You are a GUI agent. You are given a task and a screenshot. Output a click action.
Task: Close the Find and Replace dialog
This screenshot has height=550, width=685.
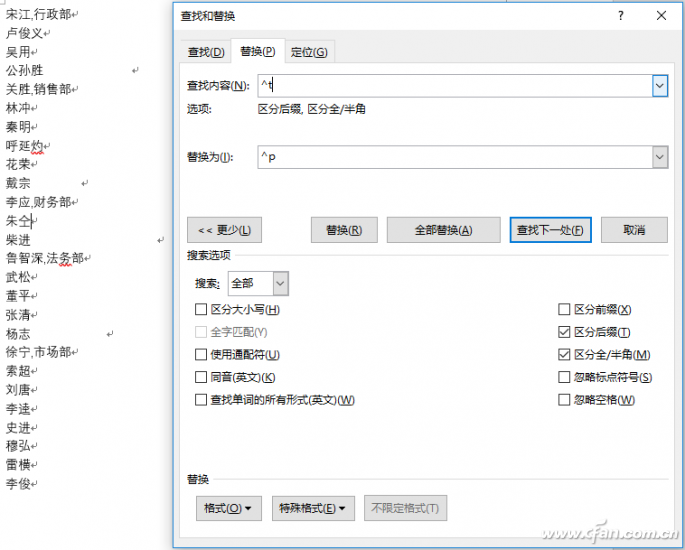[x=661, y=16]
